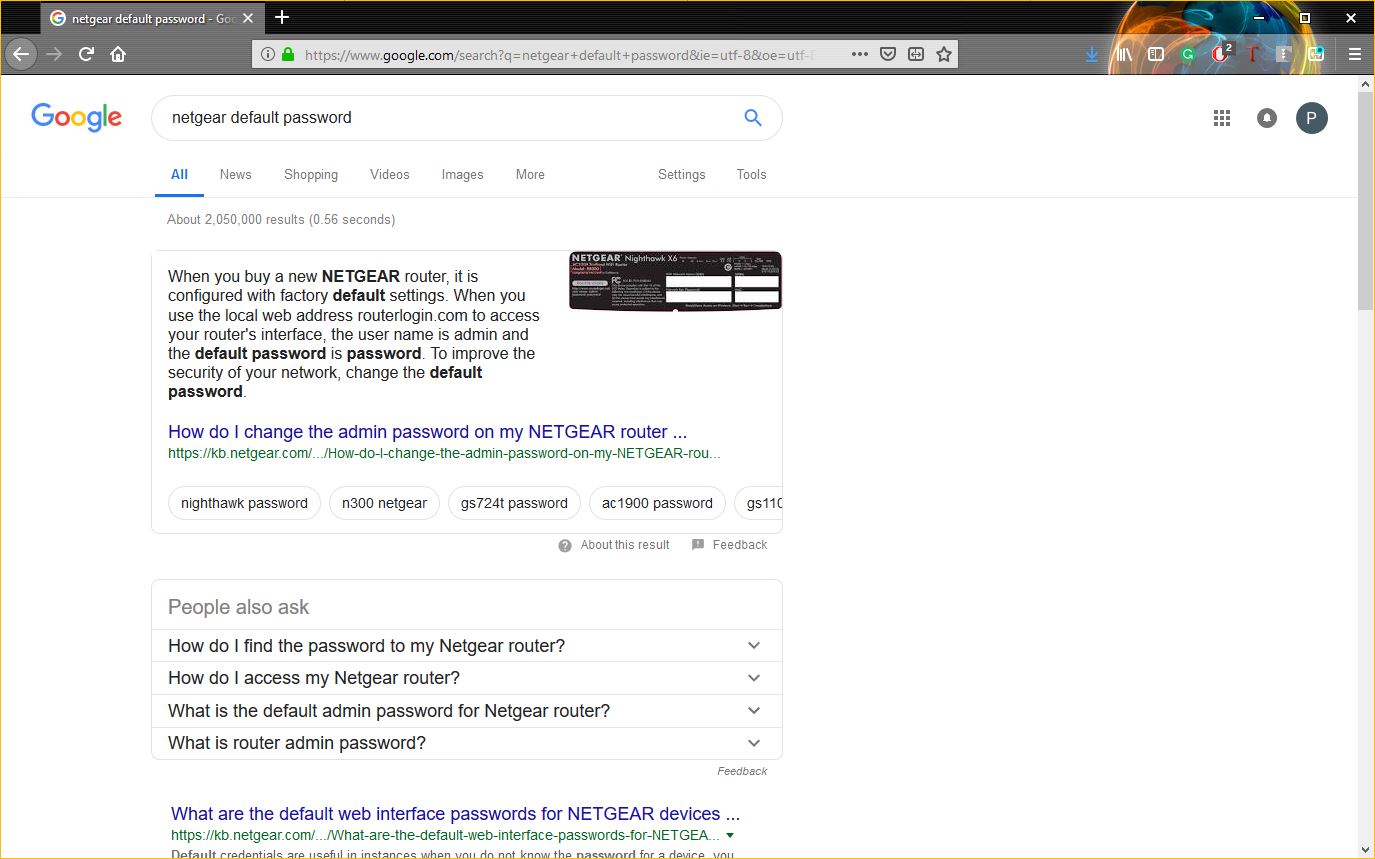1375x859 pixels.
Task: Select the 'n300 netgear' suggestion chip
Action: [x=384, y=503]
